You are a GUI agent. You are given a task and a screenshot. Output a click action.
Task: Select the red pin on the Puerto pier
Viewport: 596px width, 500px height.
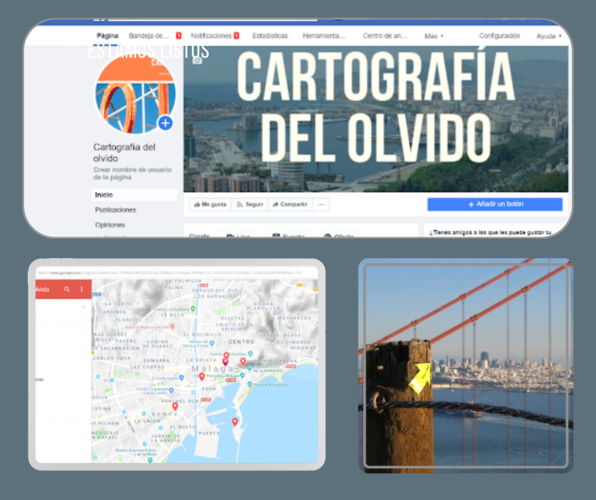235,422
